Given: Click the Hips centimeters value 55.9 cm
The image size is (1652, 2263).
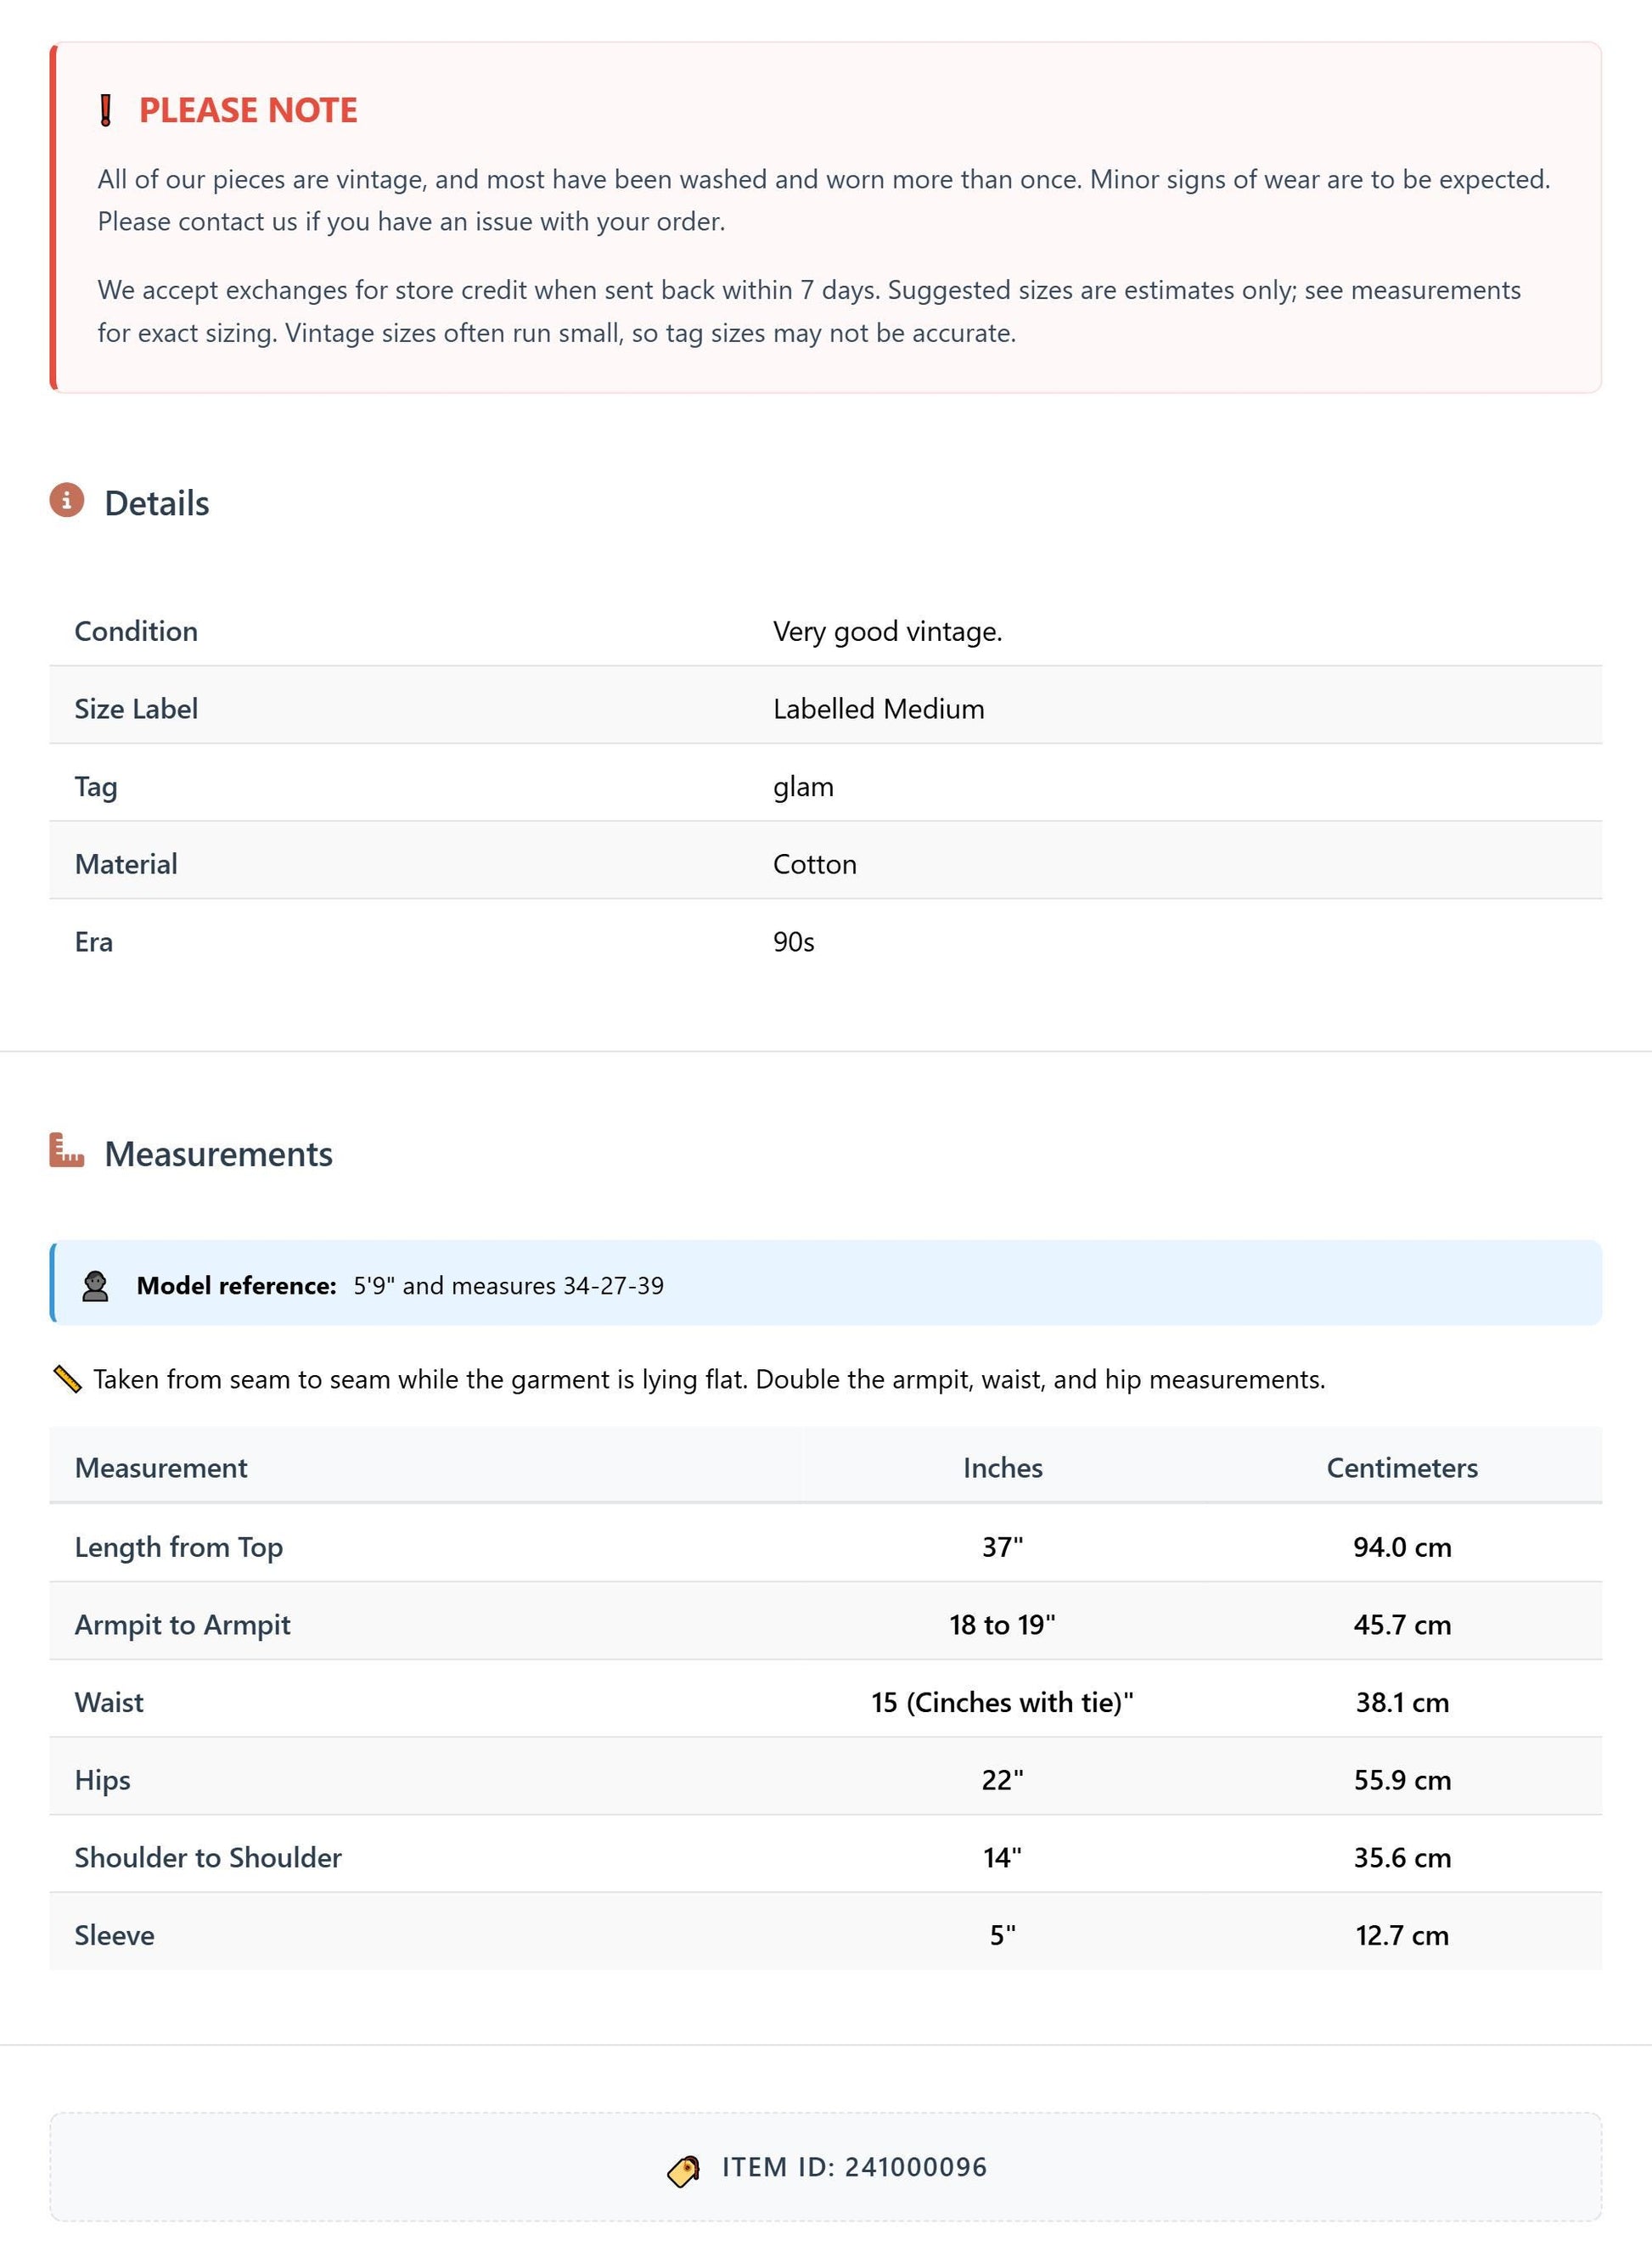Looking at the screenshot, I should (1402, 1780).
